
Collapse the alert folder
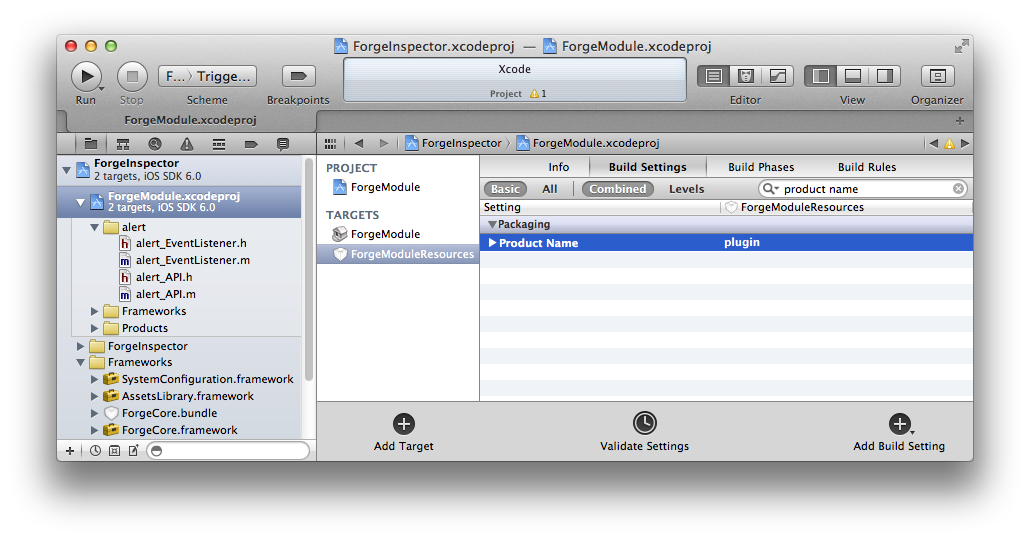pyautogui.click(x=95, y=227)
